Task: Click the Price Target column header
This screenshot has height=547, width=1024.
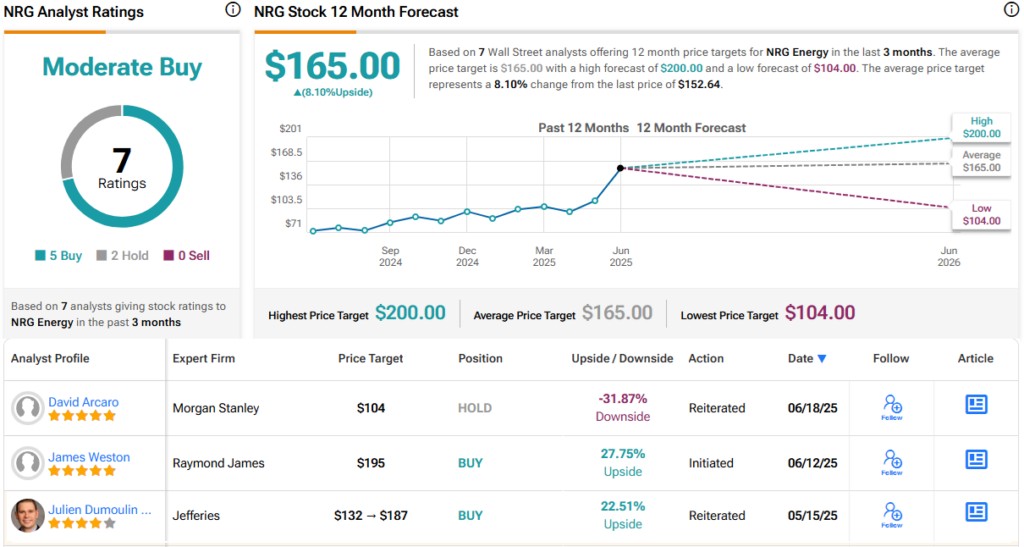Action: pyautogui.click(x=370, y=358)
